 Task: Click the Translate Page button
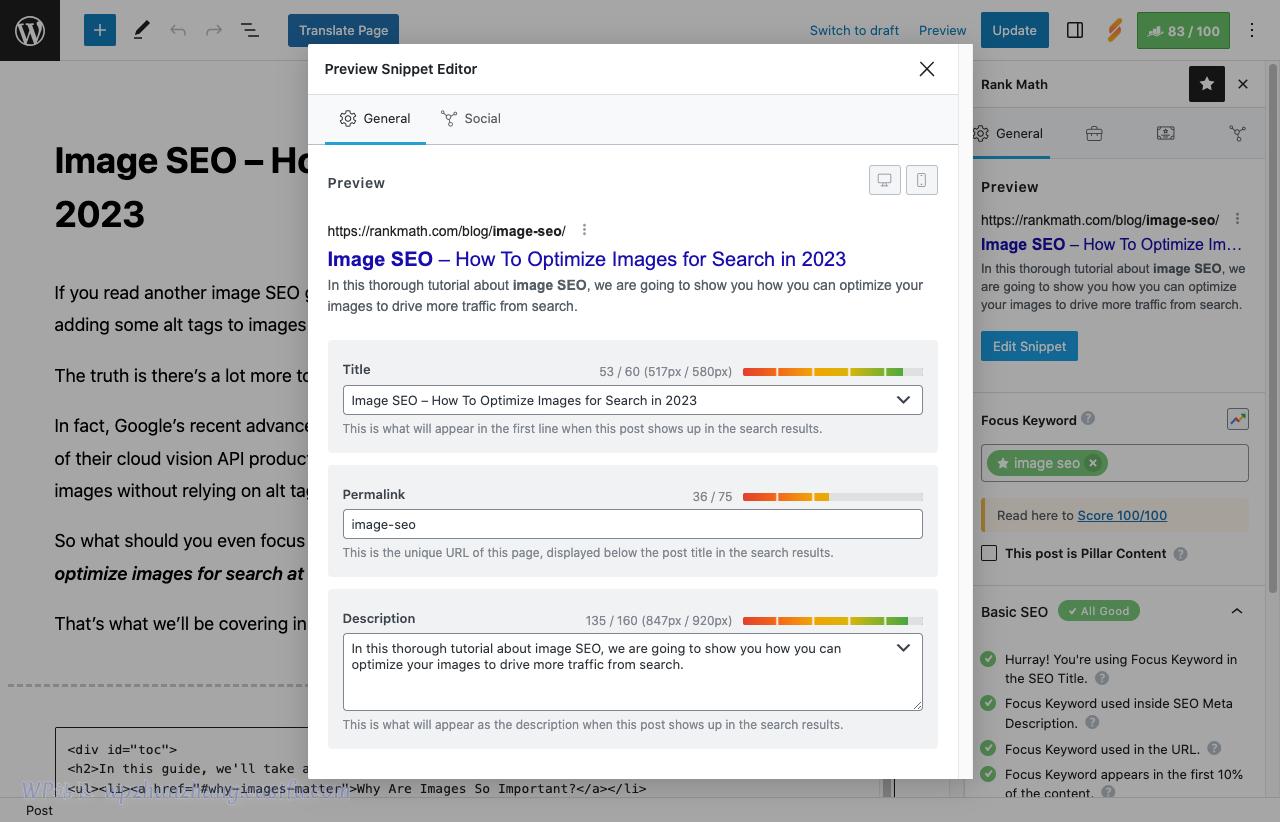(343, 30)
